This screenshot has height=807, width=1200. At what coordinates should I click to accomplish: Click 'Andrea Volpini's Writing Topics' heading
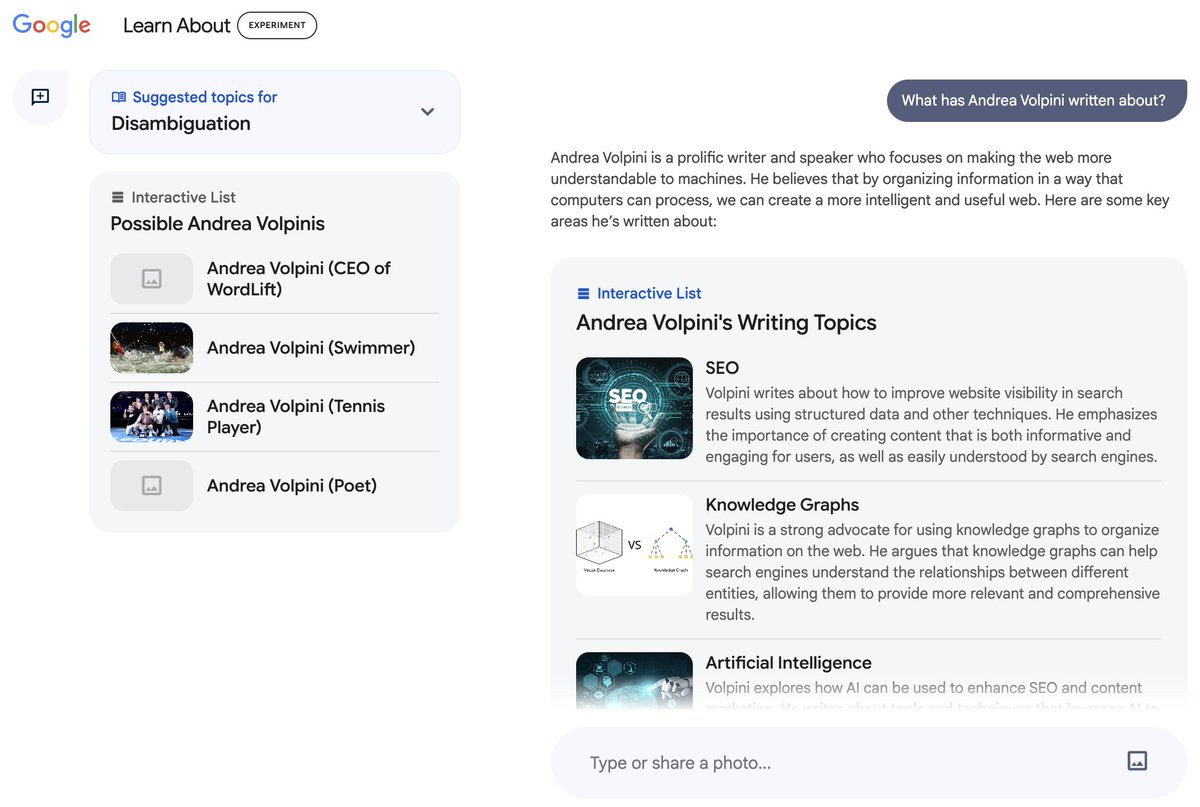(726, 323)
